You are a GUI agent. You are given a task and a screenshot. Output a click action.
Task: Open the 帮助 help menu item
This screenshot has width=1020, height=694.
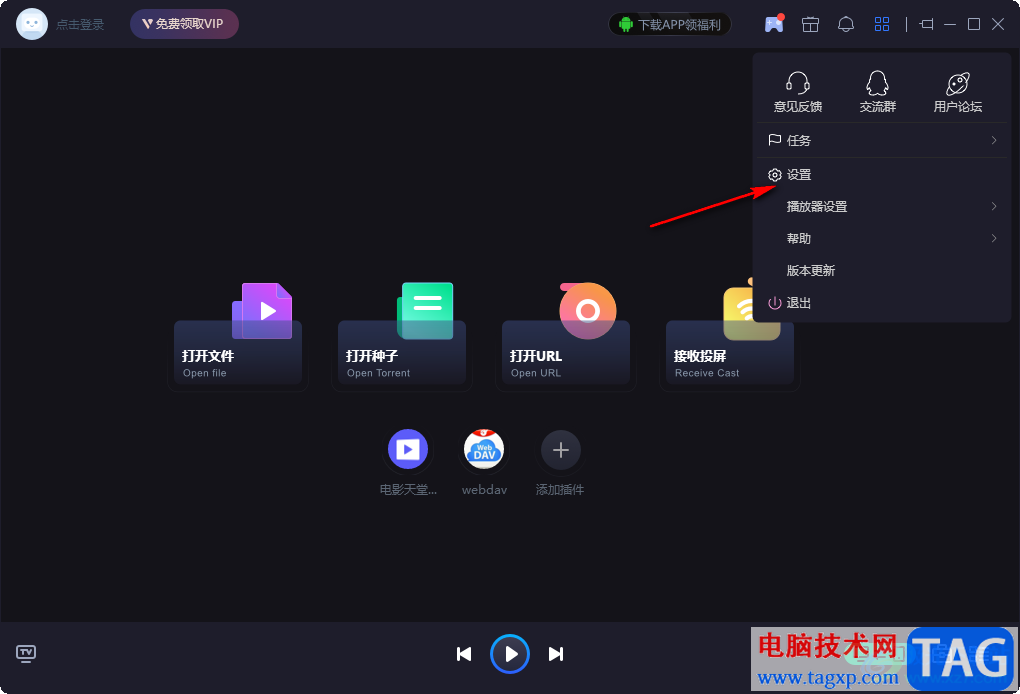tap(881, 239)
